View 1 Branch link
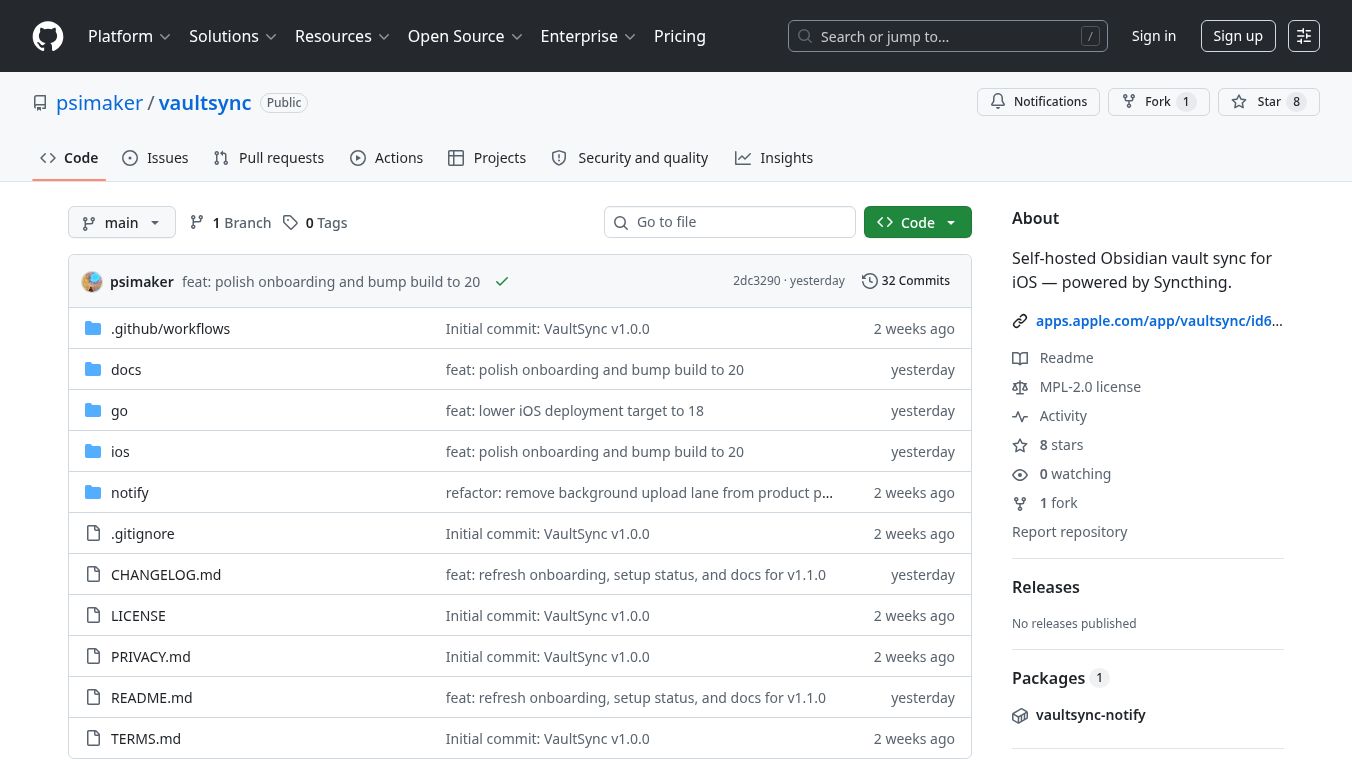Screen dimensions: 1352x760 point(231,223)
